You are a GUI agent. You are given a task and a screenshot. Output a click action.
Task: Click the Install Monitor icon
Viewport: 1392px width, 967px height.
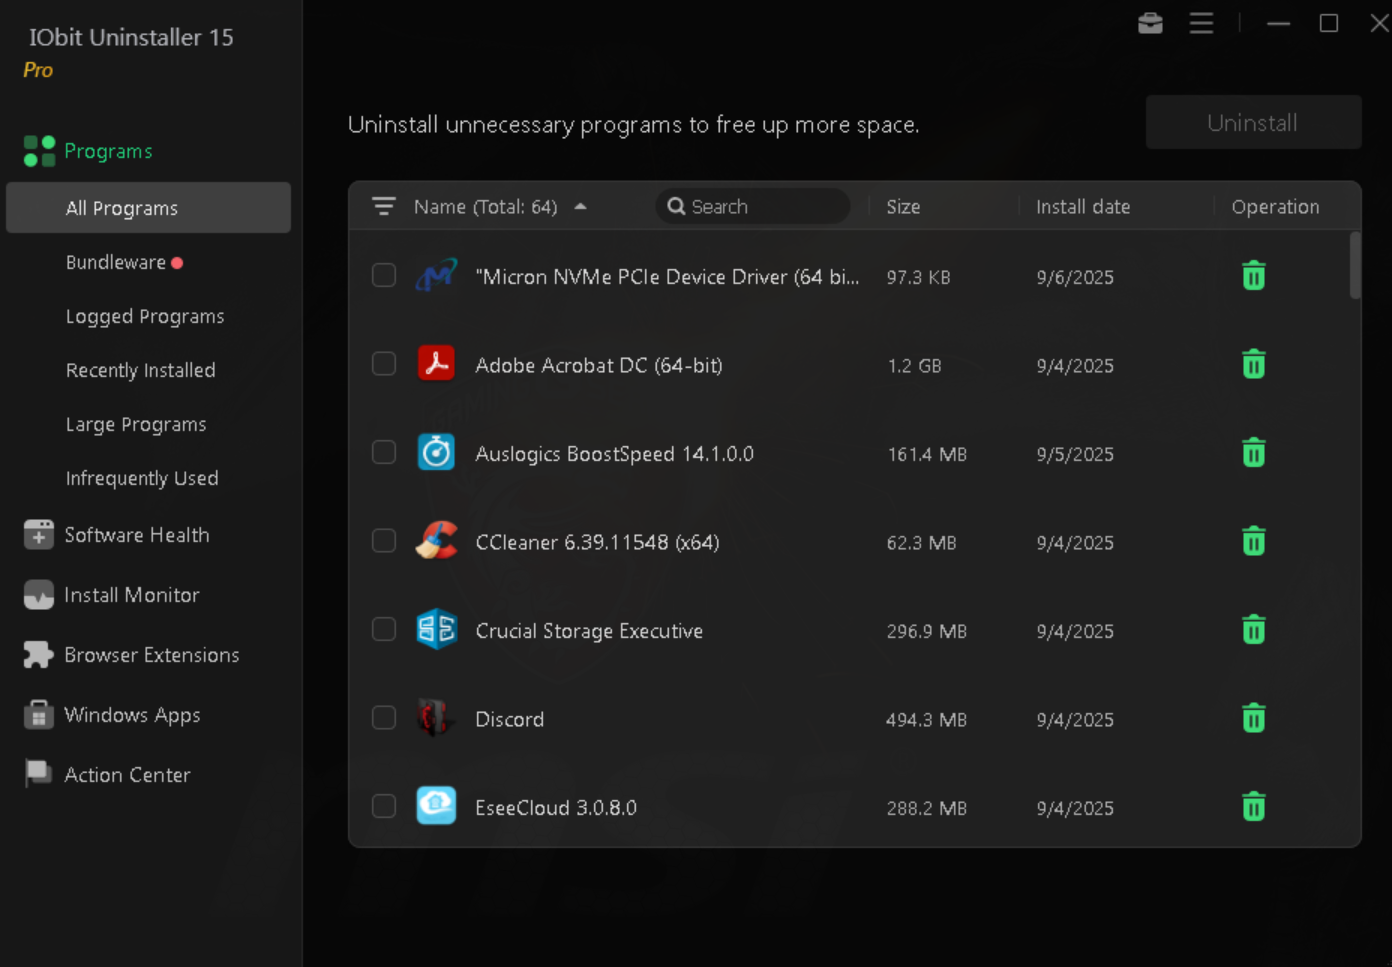pos(38,595)
